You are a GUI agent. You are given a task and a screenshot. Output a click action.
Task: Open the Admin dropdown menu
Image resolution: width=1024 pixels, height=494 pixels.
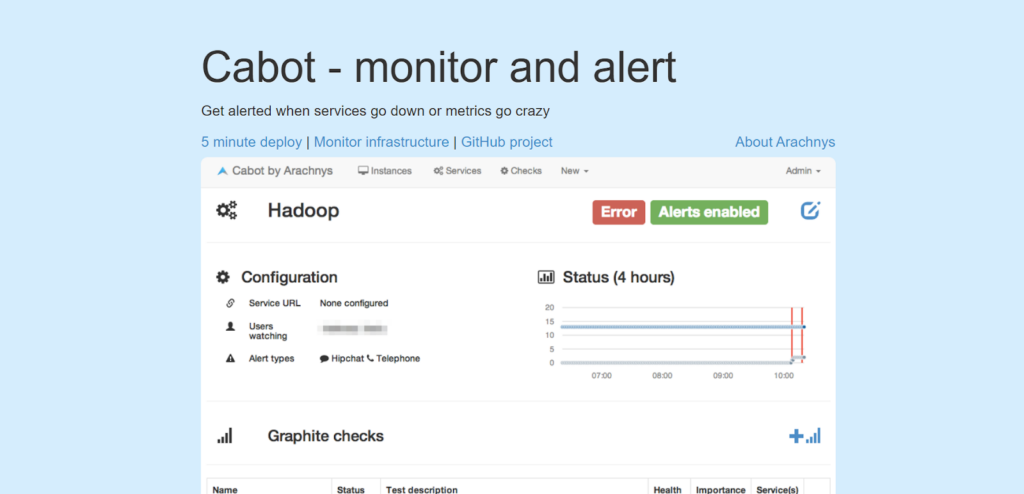pyautogui.click(x=803, y=171)
